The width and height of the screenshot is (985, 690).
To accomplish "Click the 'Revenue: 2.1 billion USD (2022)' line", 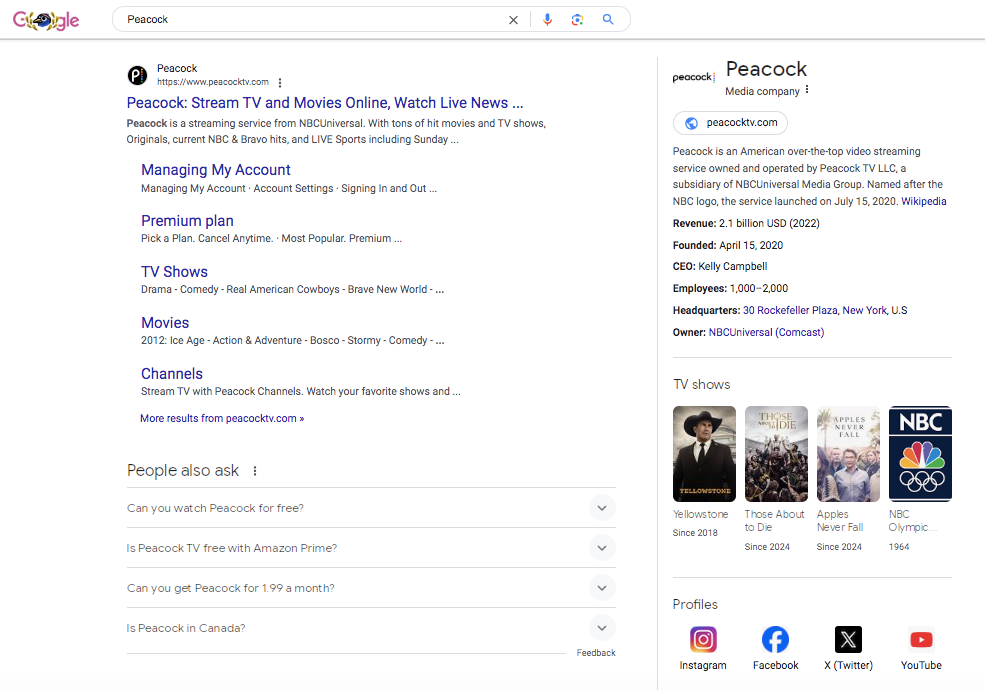I will pyautogui.click(x=746, y=223).
